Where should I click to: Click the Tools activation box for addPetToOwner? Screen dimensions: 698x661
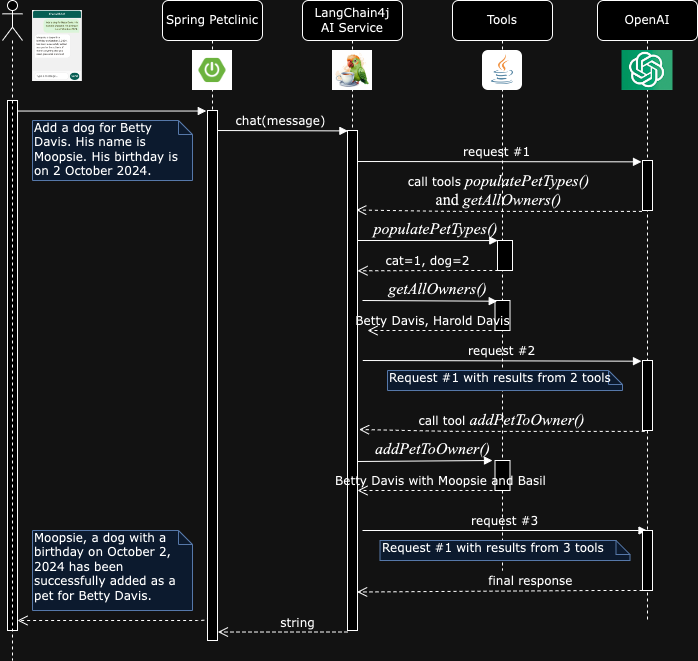[503, 476]
